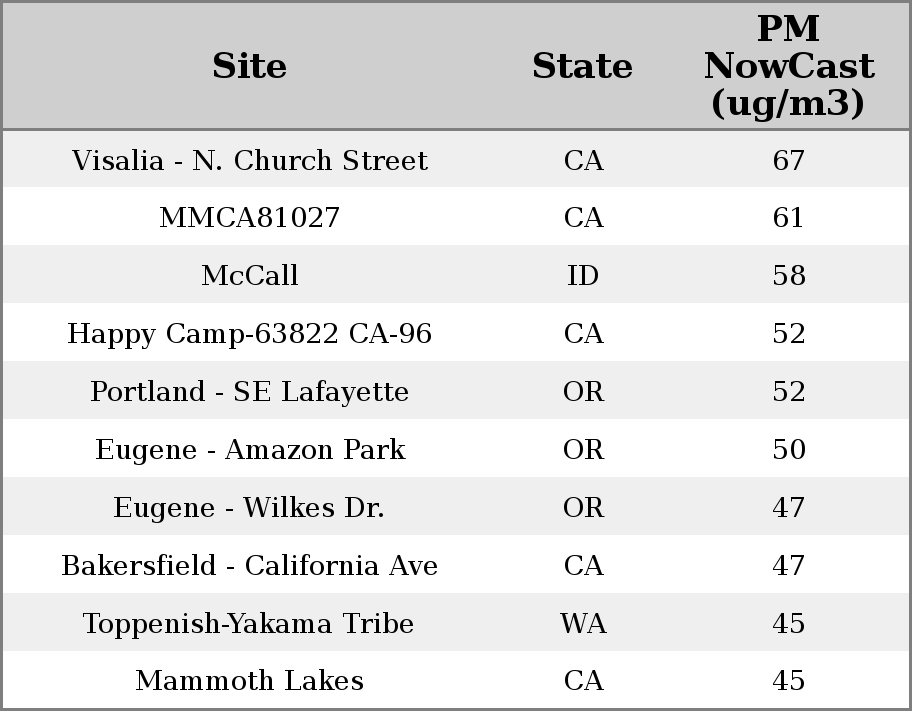Click the McCall site name
This screenshot has width=912, height=711.
pyautogui.click(x=249, y=276)
